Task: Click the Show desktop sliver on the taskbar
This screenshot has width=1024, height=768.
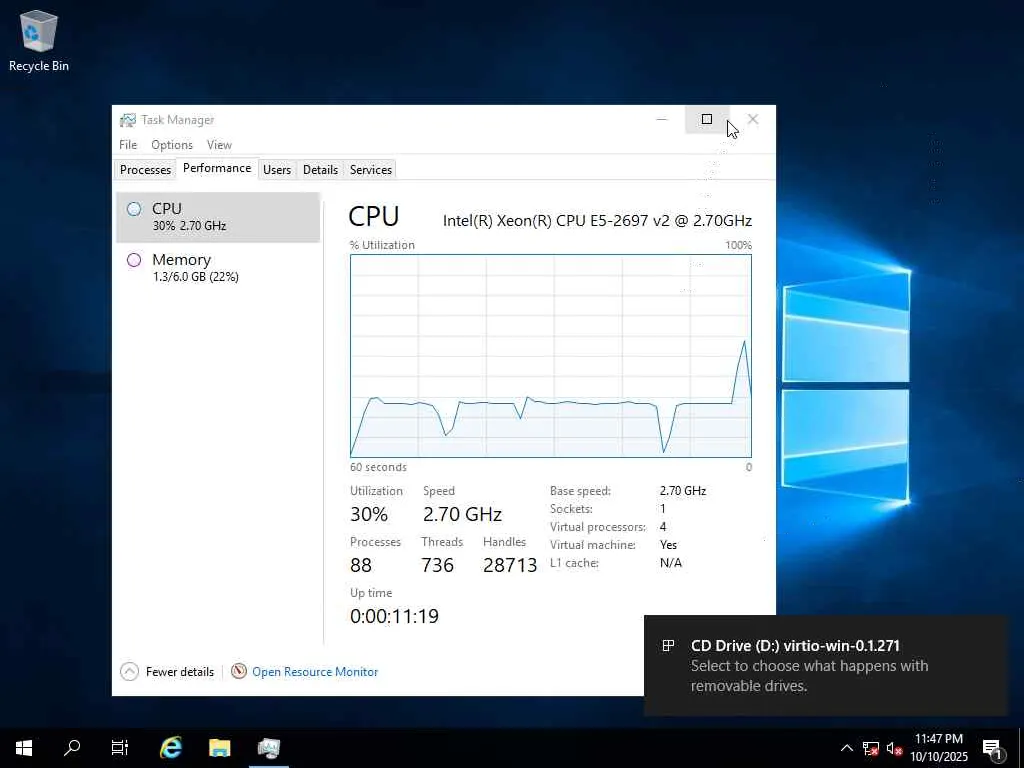Action: tap(1021, 748)
